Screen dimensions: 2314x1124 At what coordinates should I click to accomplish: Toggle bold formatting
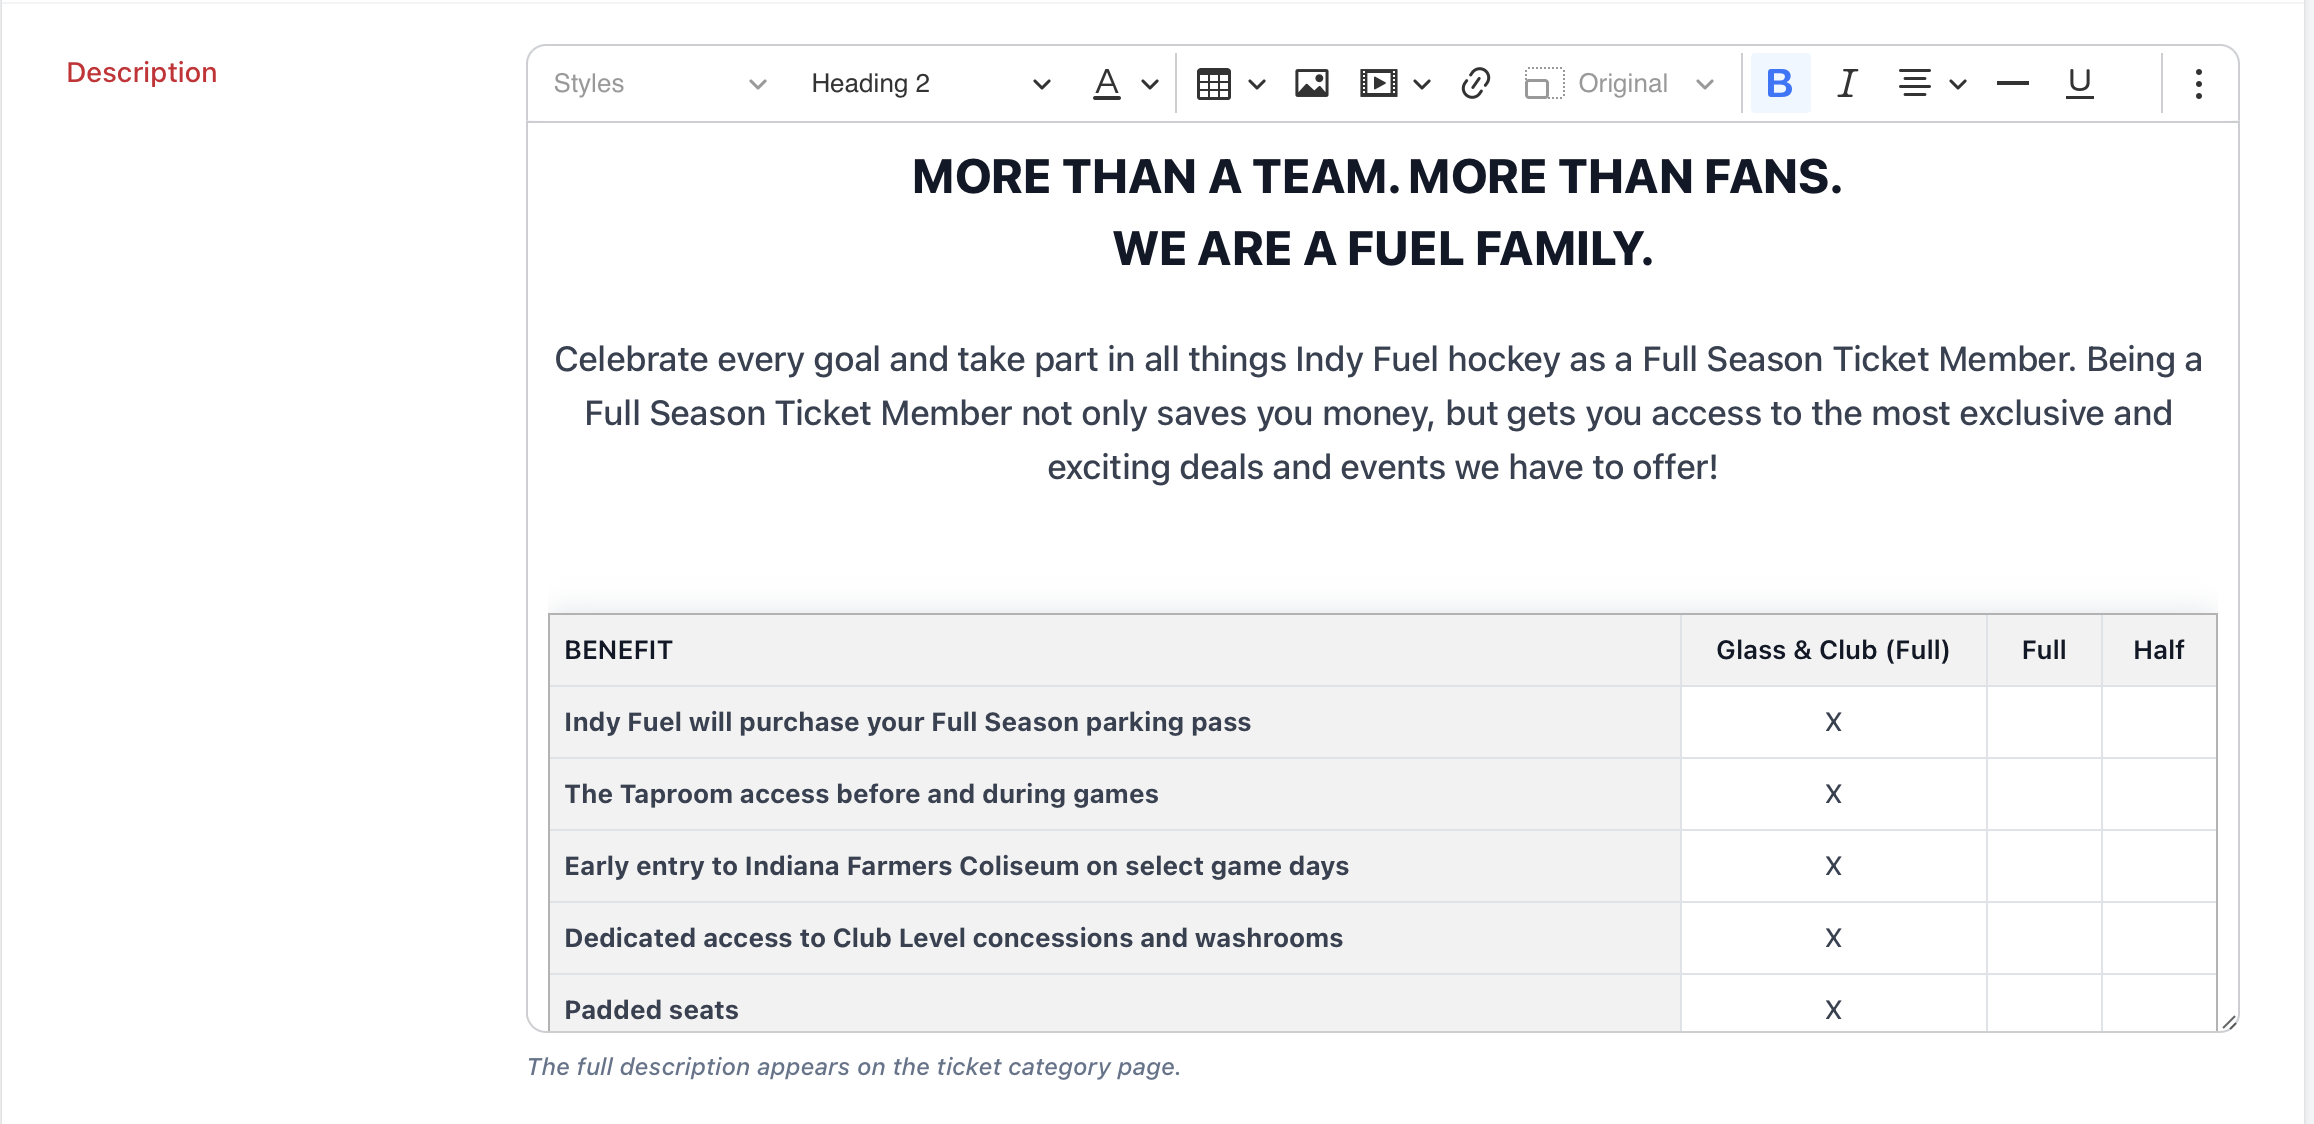pos(1780,83)
